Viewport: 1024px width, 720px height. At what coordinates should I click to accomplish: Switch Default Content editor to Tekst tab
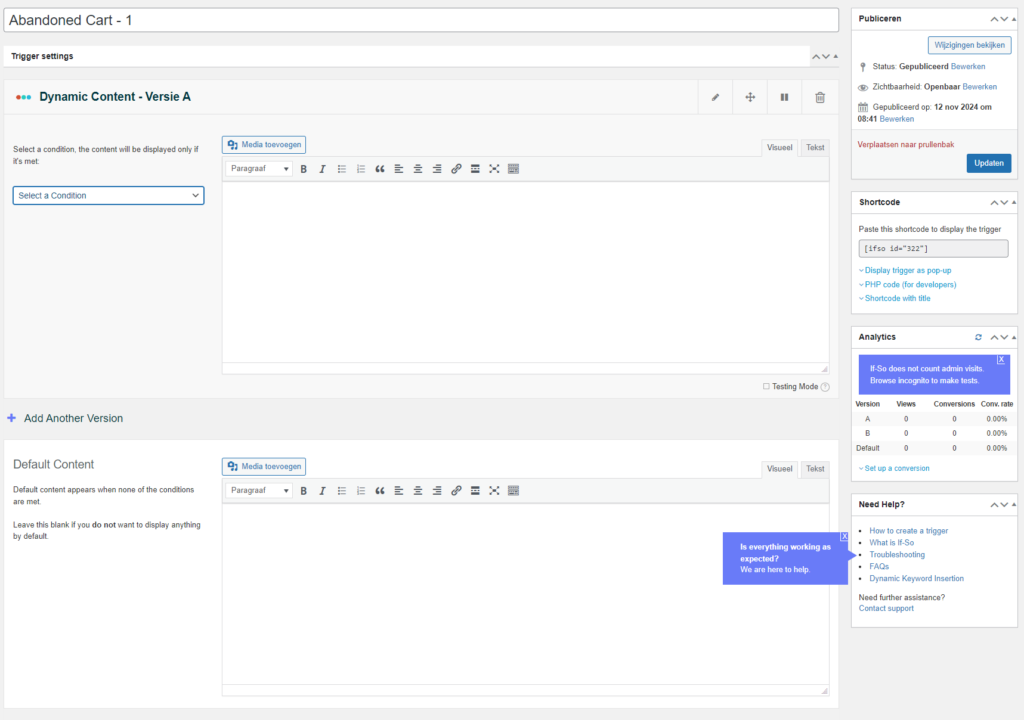(x=815, y=469)
